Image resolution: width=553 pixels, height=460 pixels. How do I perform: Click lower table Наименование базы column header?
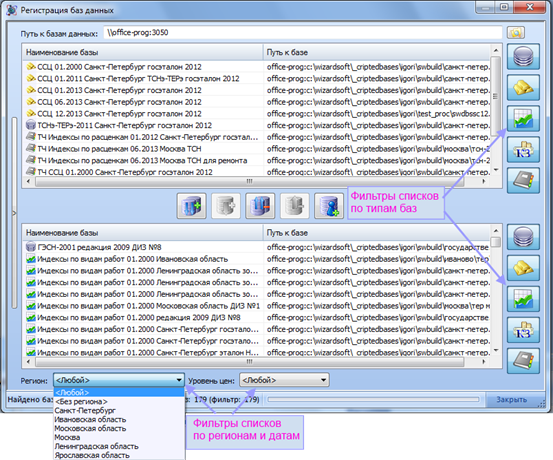click(x=142, y=233)
